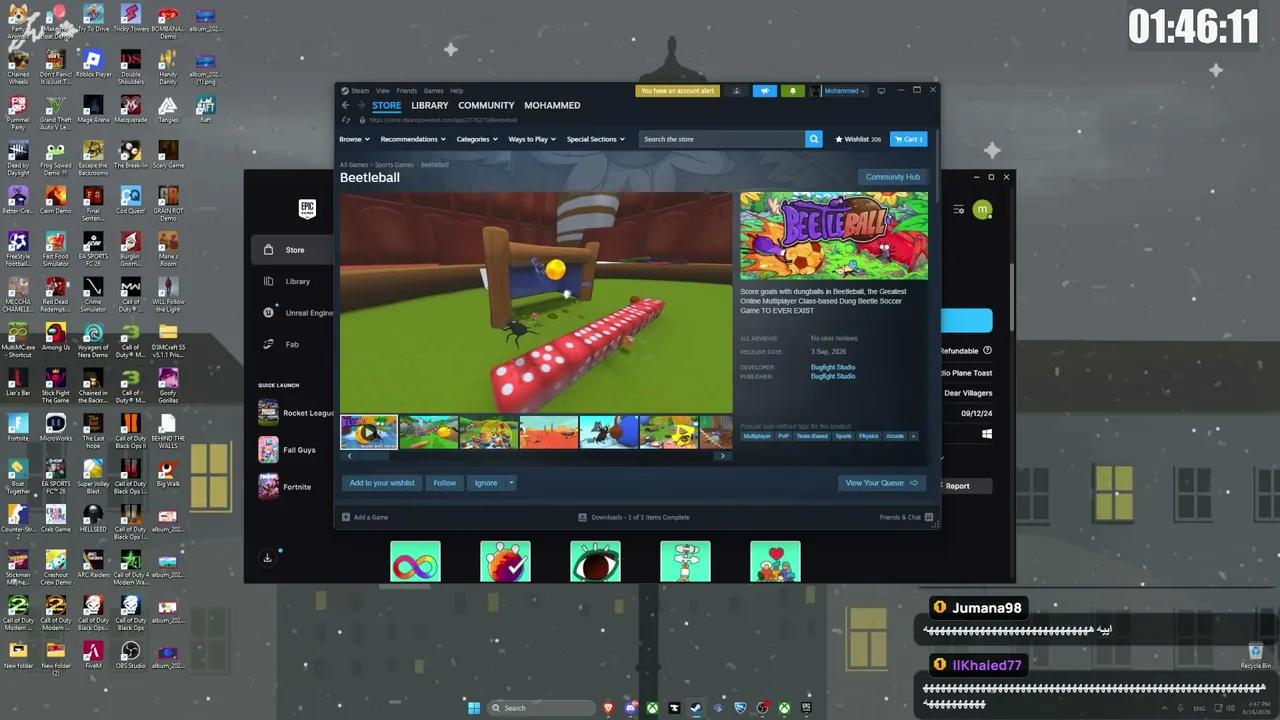Click the Steam store search magnifier button
This screenshot has height=720, width=1280.
tap(814, 139)
